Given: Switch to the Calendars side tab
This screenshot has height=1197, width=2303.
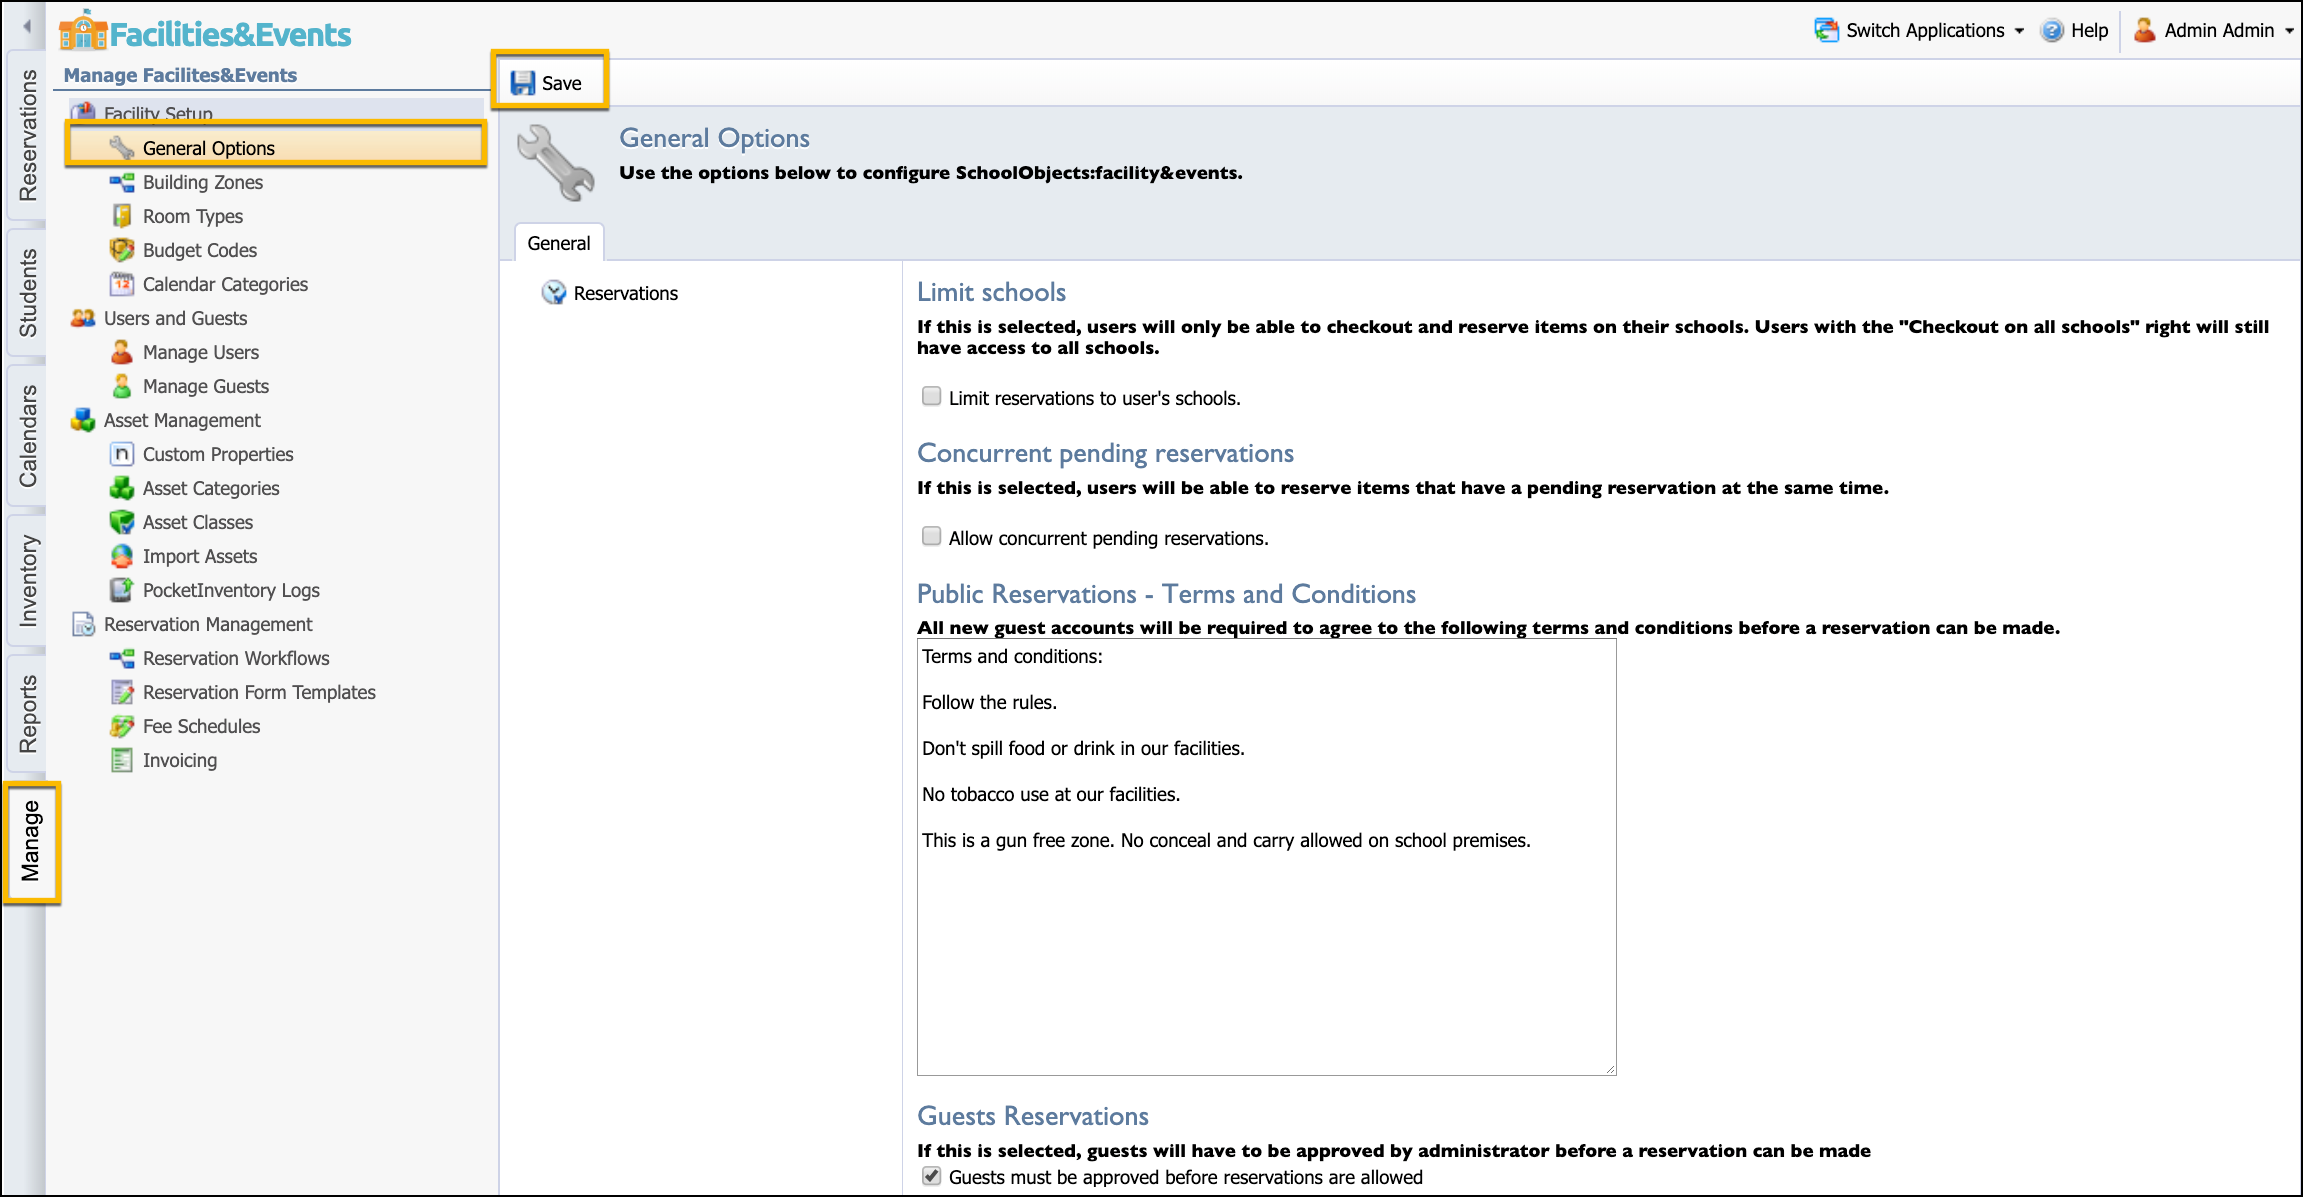Looking at the screenshot, I should click(x=27, y=436).
